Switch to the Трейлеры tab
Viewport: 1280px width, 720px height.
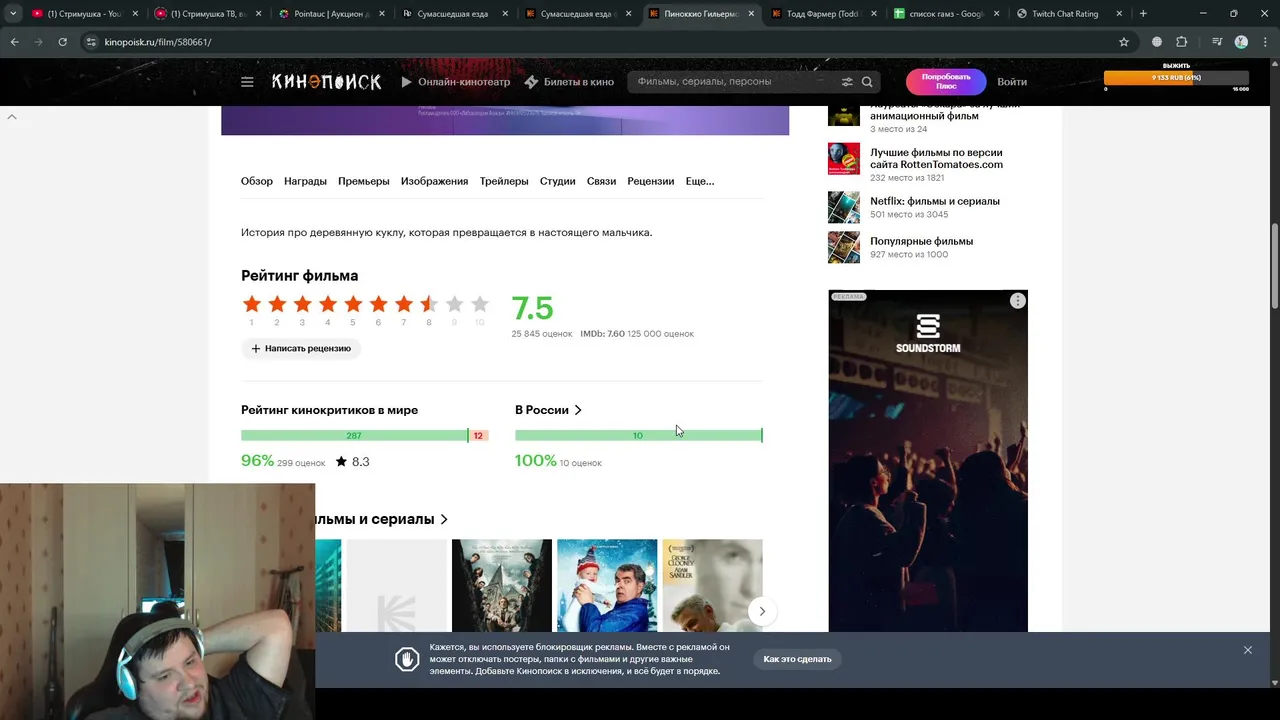pos(504,181)
